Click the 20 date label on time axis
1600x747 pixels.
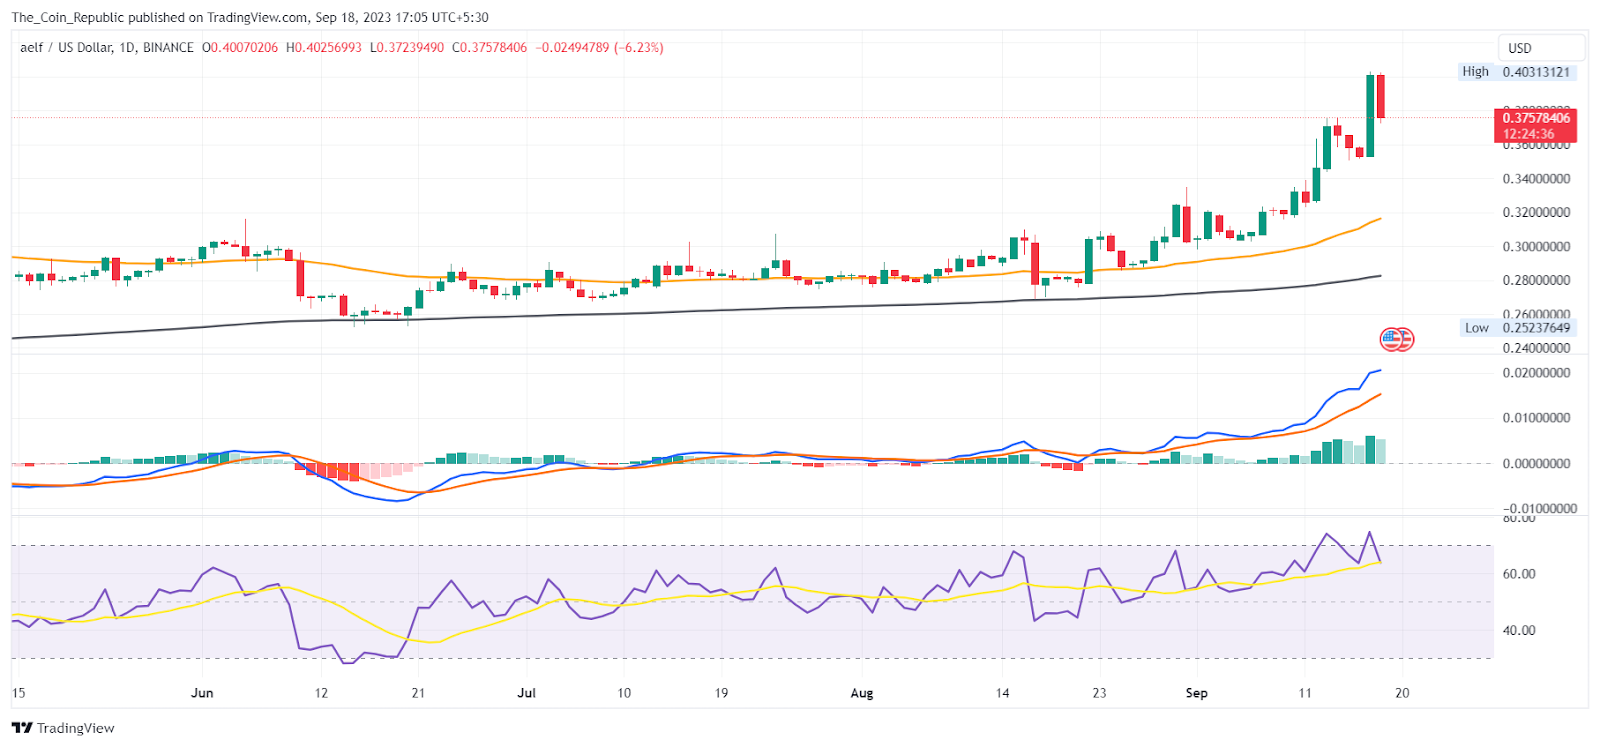(x=1402, y=693)
